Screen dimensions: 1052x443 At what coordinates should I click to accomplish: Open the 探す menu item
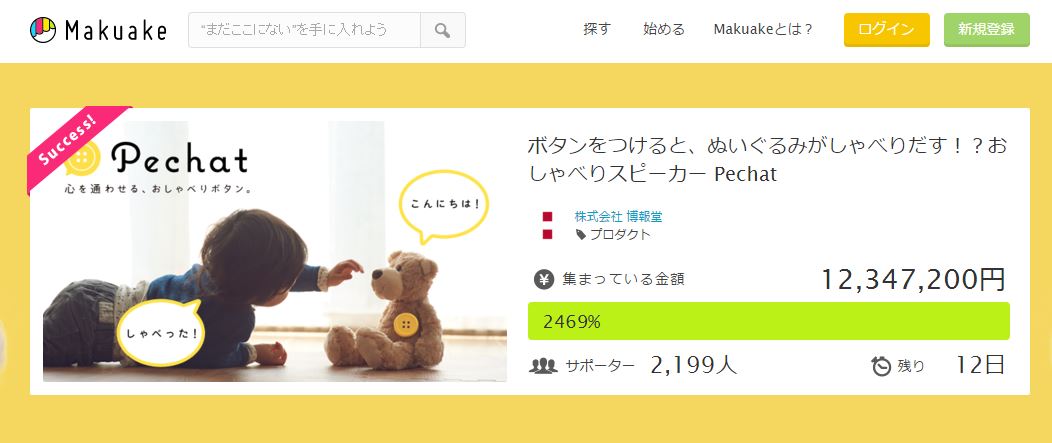[x=597, y=30]
